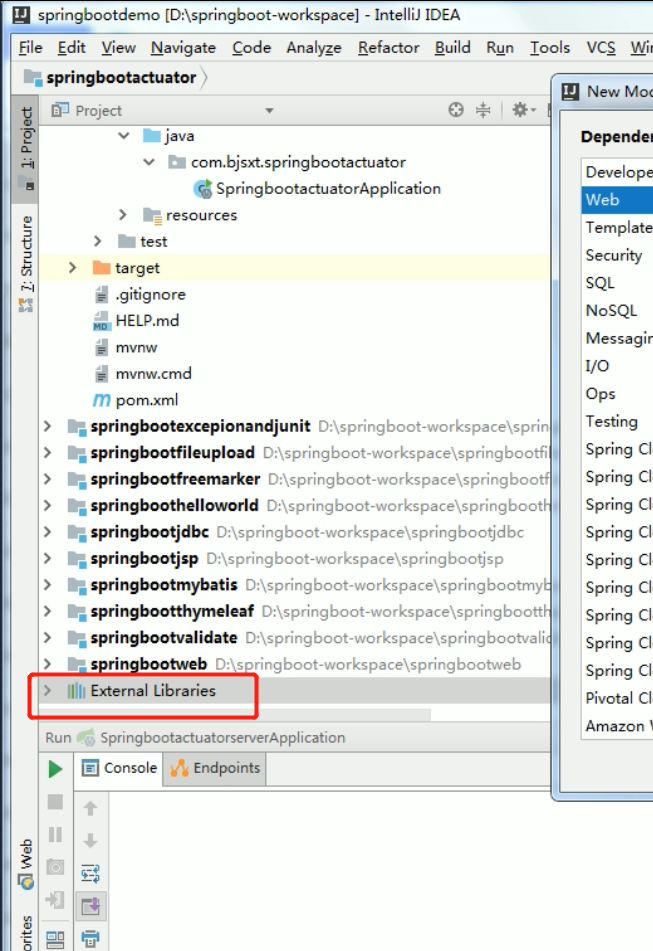
Task: Select Web category in New Module dialog
Action: [617, 200]
